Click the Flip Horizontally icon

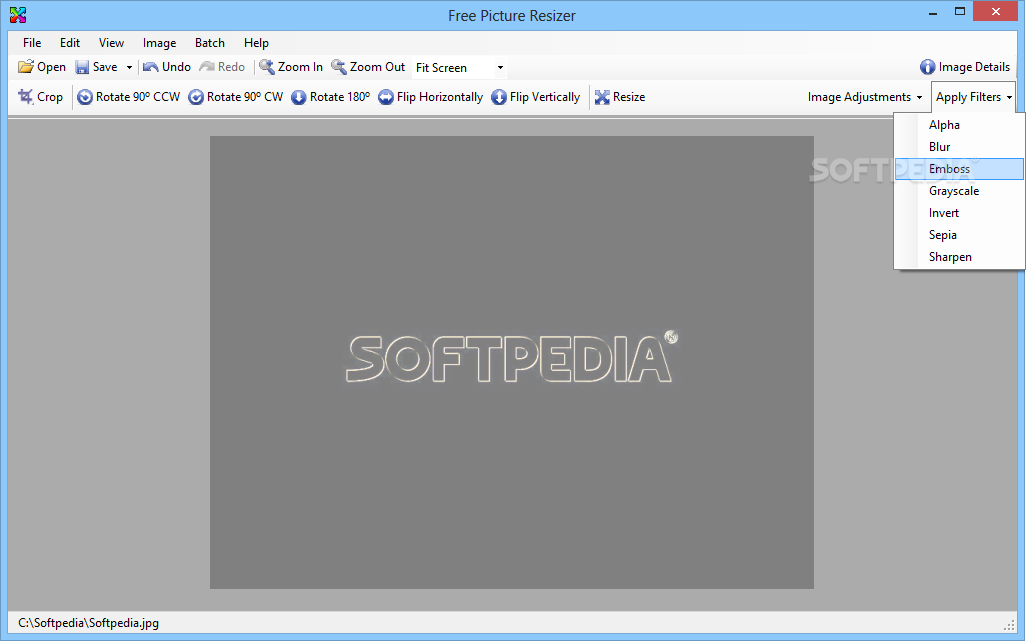[x=386, y=97]
